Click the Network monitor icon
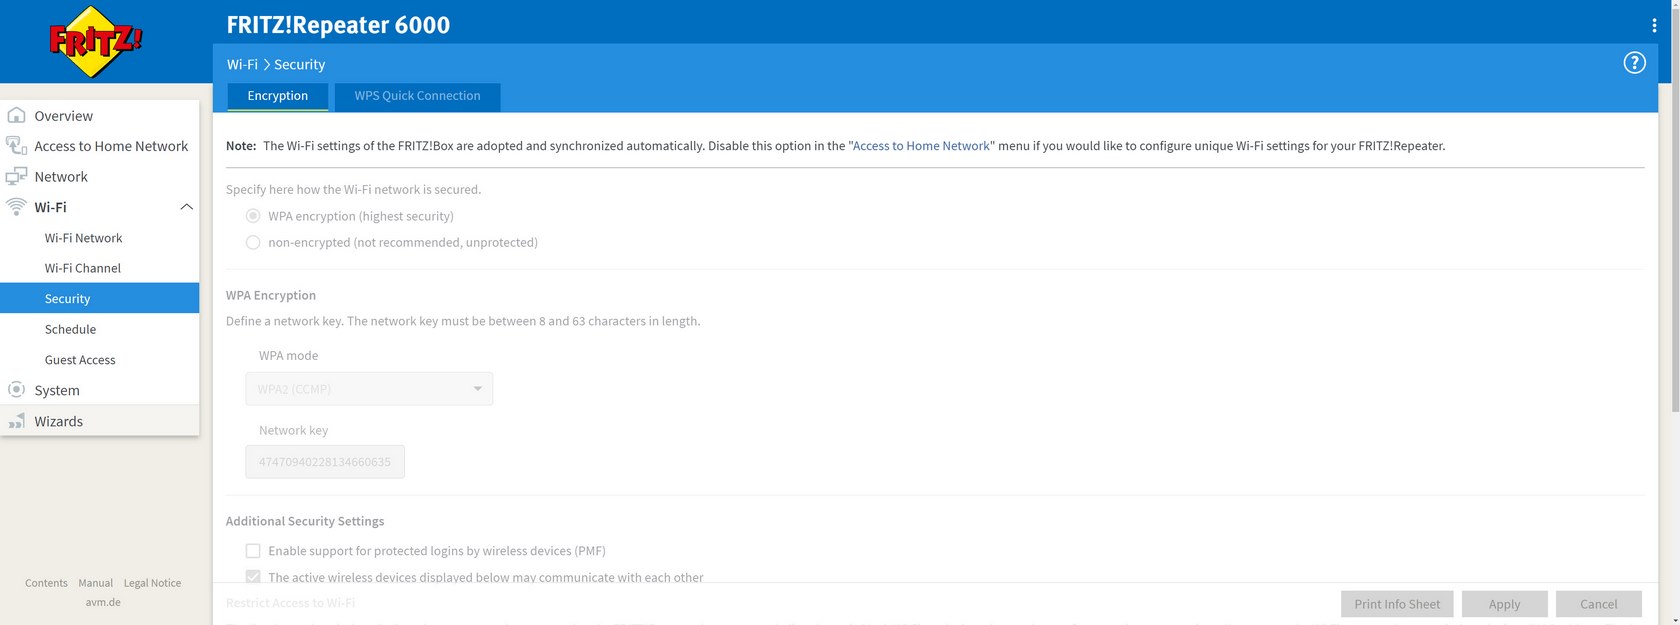This screenshot has height=625, width=1680. [16, 177]
